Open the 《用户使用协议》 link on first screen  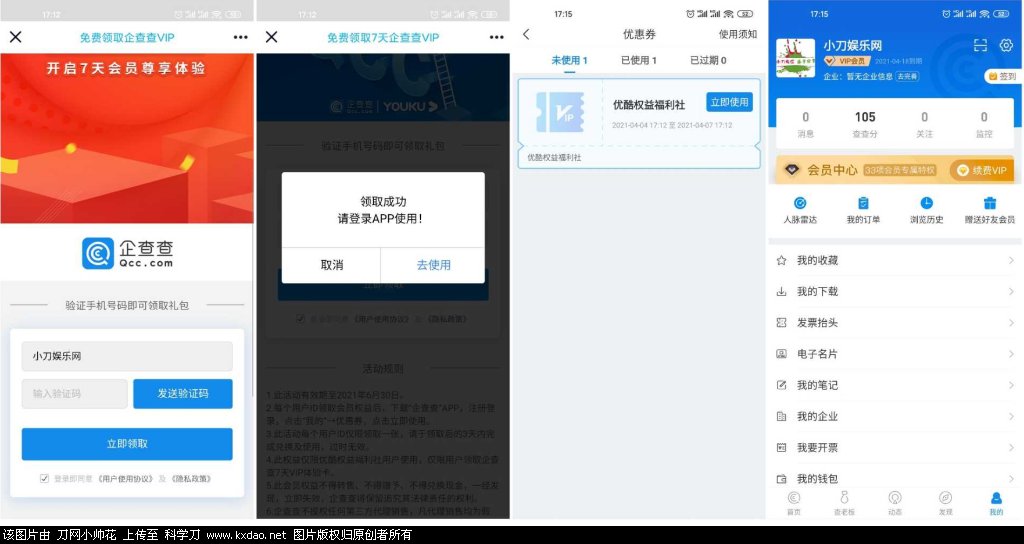coord(125,479)
